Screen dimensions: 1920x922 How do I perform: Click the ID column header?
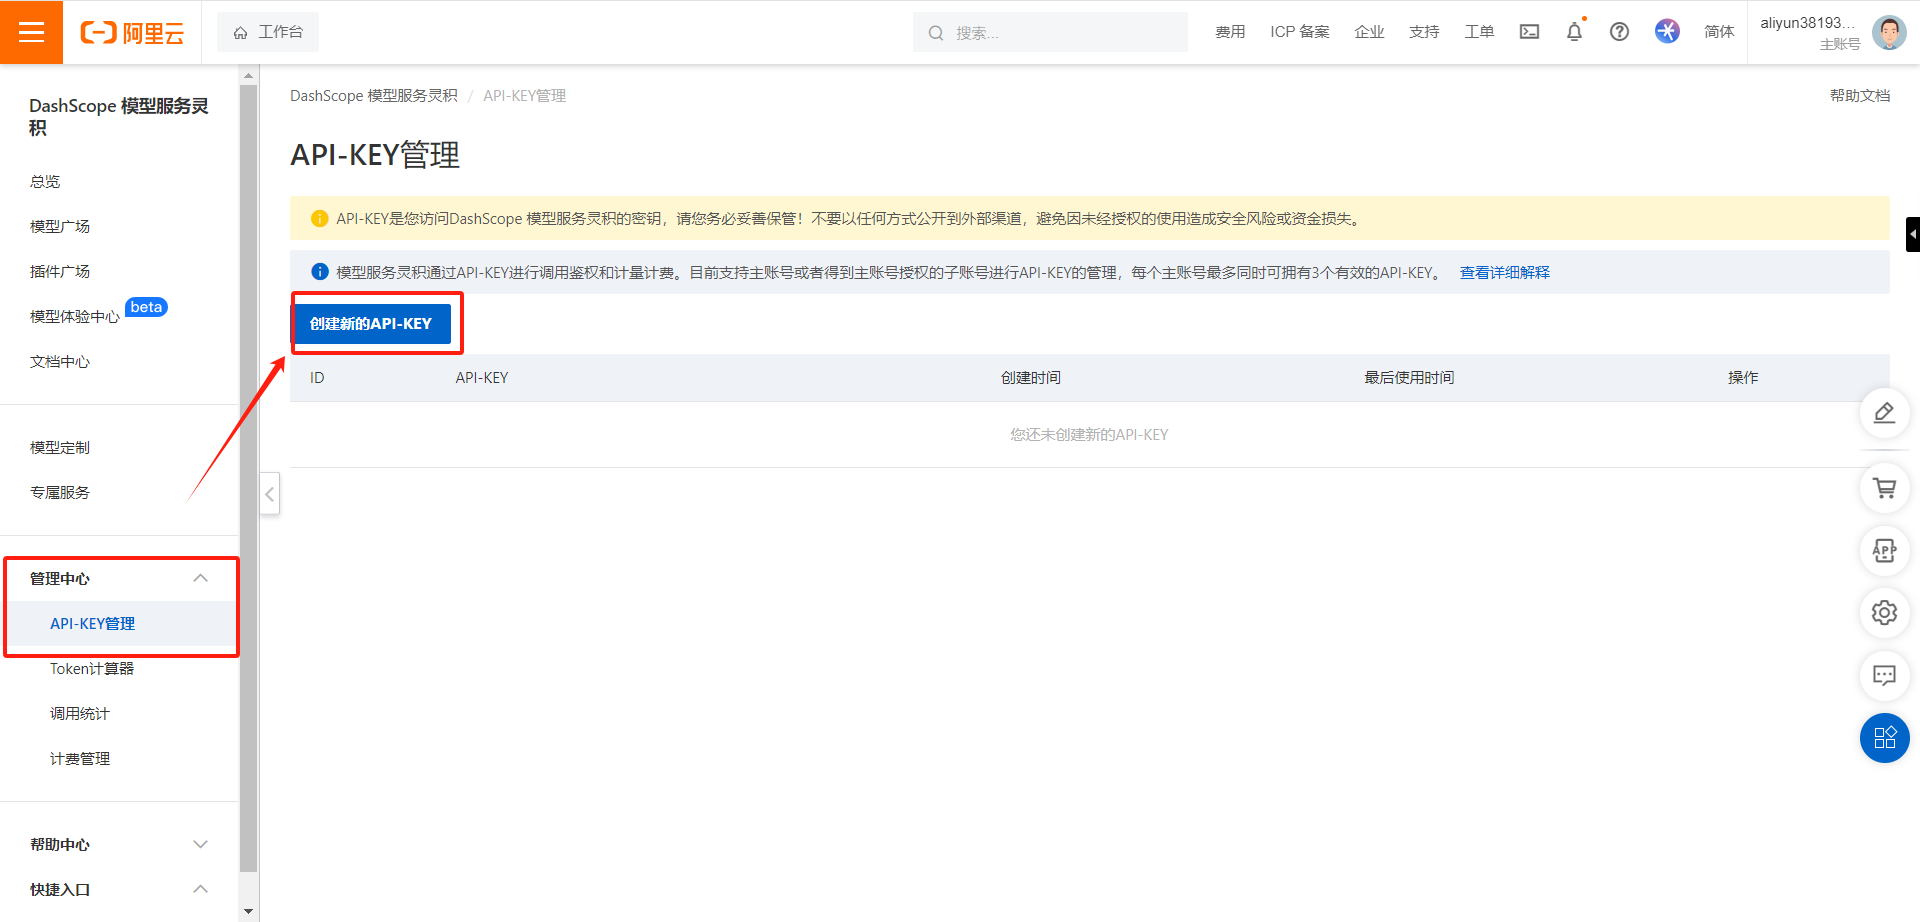click(317, 377)
